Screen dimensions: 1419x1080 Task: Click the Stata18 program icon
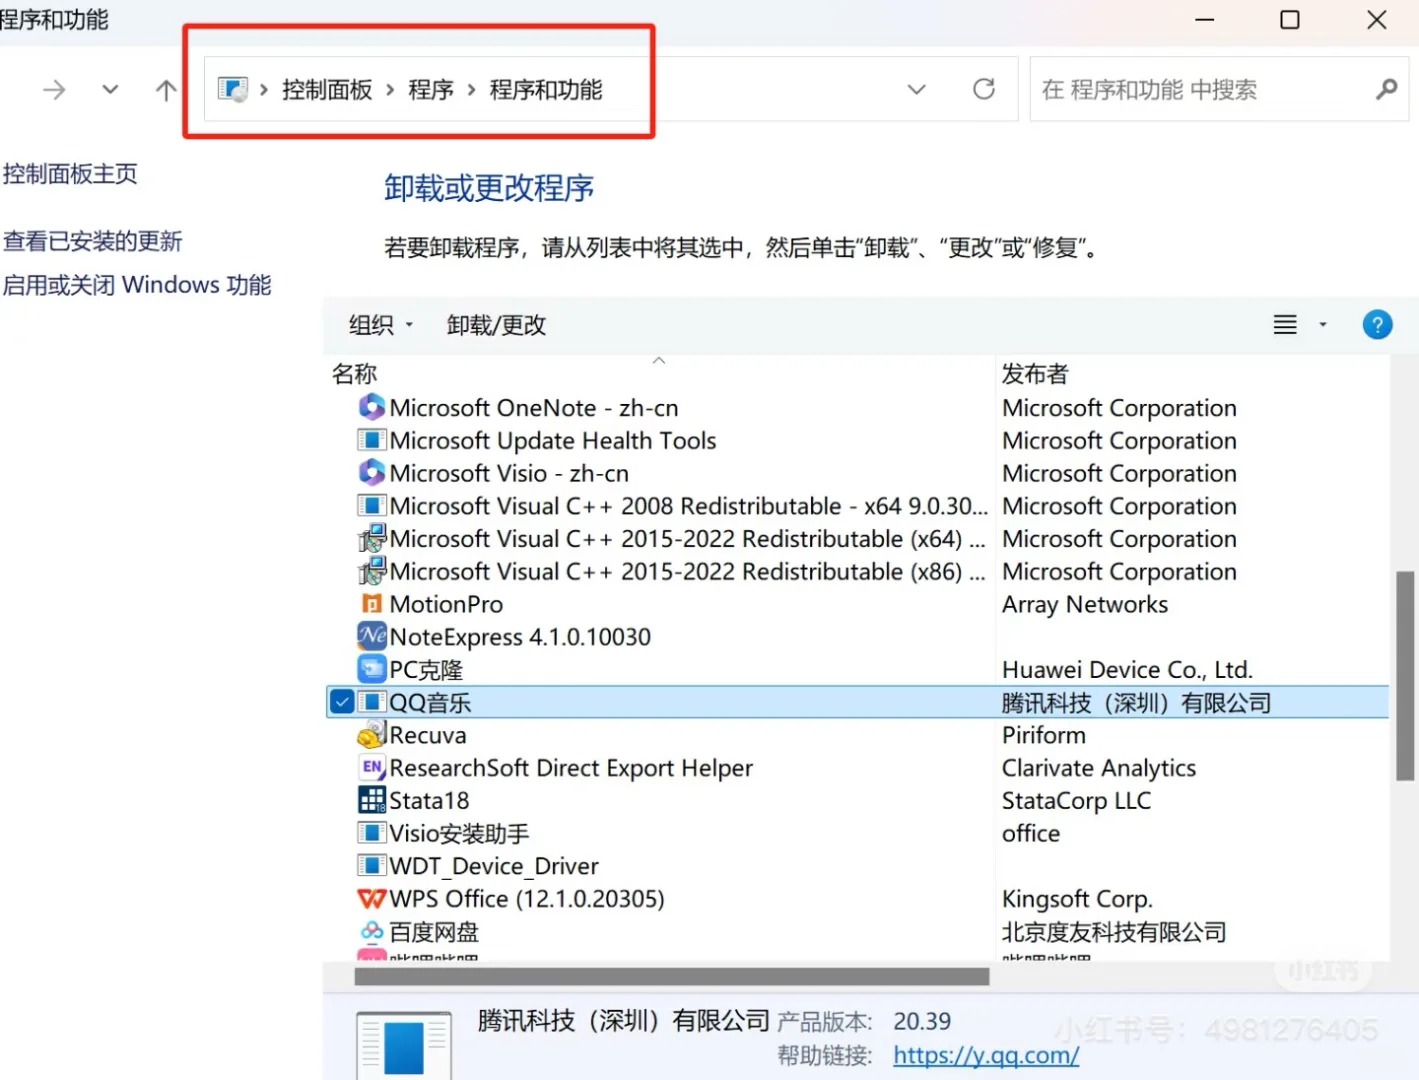(x=371, y=800)
